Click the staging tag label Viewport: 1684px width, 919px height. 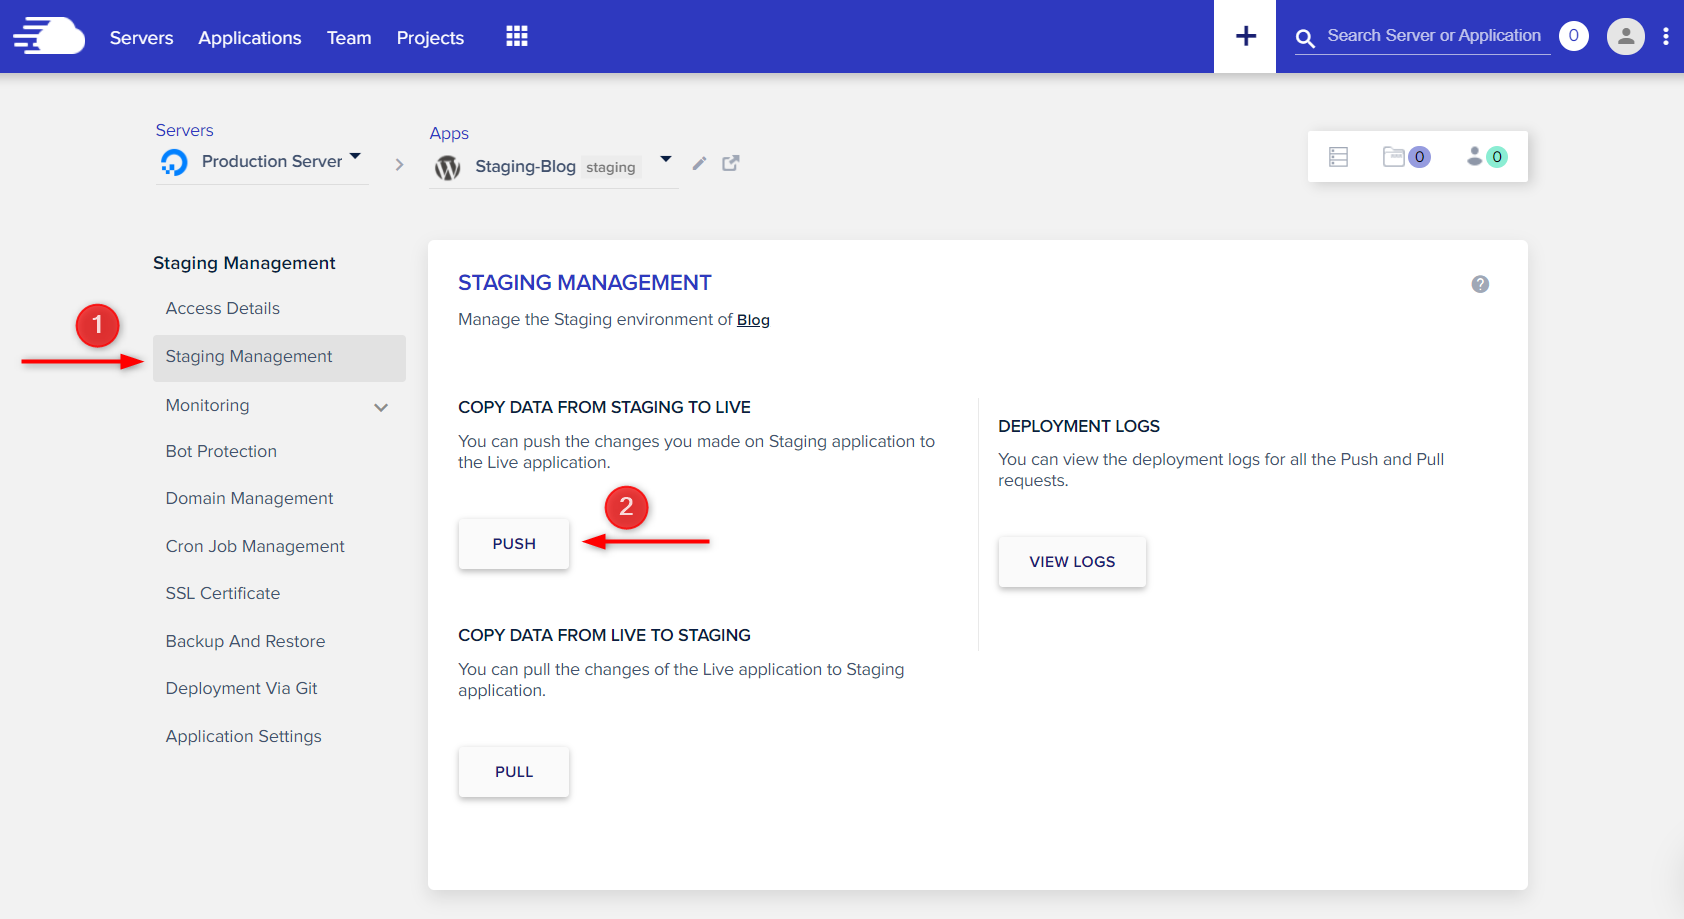tap(610, 167)
